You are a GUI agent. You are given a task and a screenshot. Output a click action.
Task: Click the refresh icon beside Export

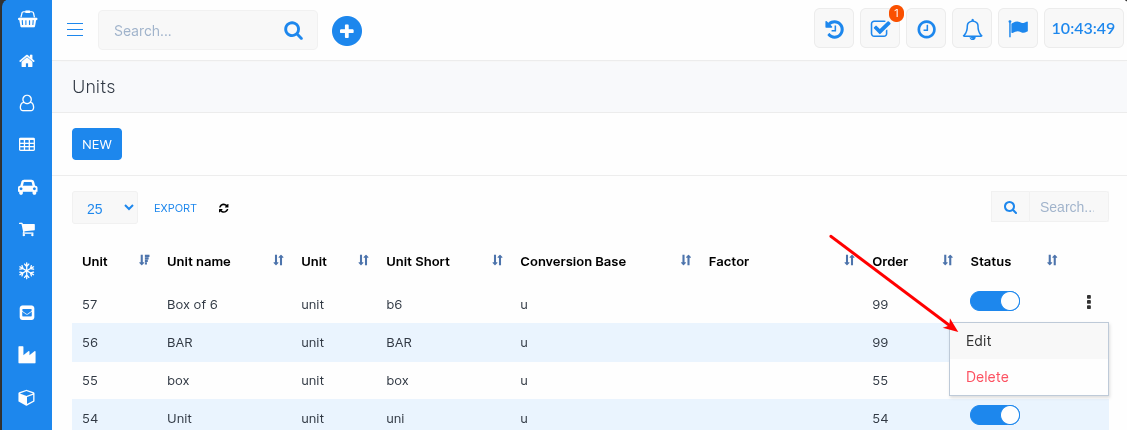pos(223,208)
